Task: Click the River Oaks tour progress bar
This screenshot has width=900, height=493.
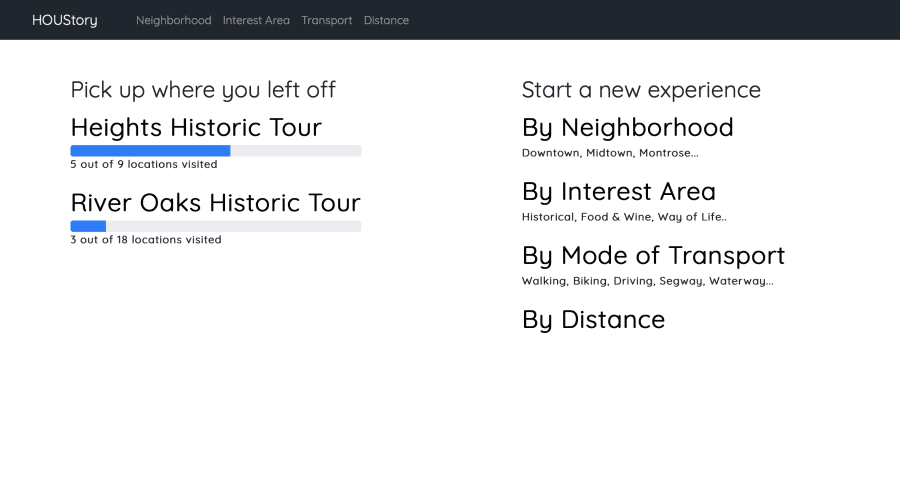Action: click(x=216, y=226)
